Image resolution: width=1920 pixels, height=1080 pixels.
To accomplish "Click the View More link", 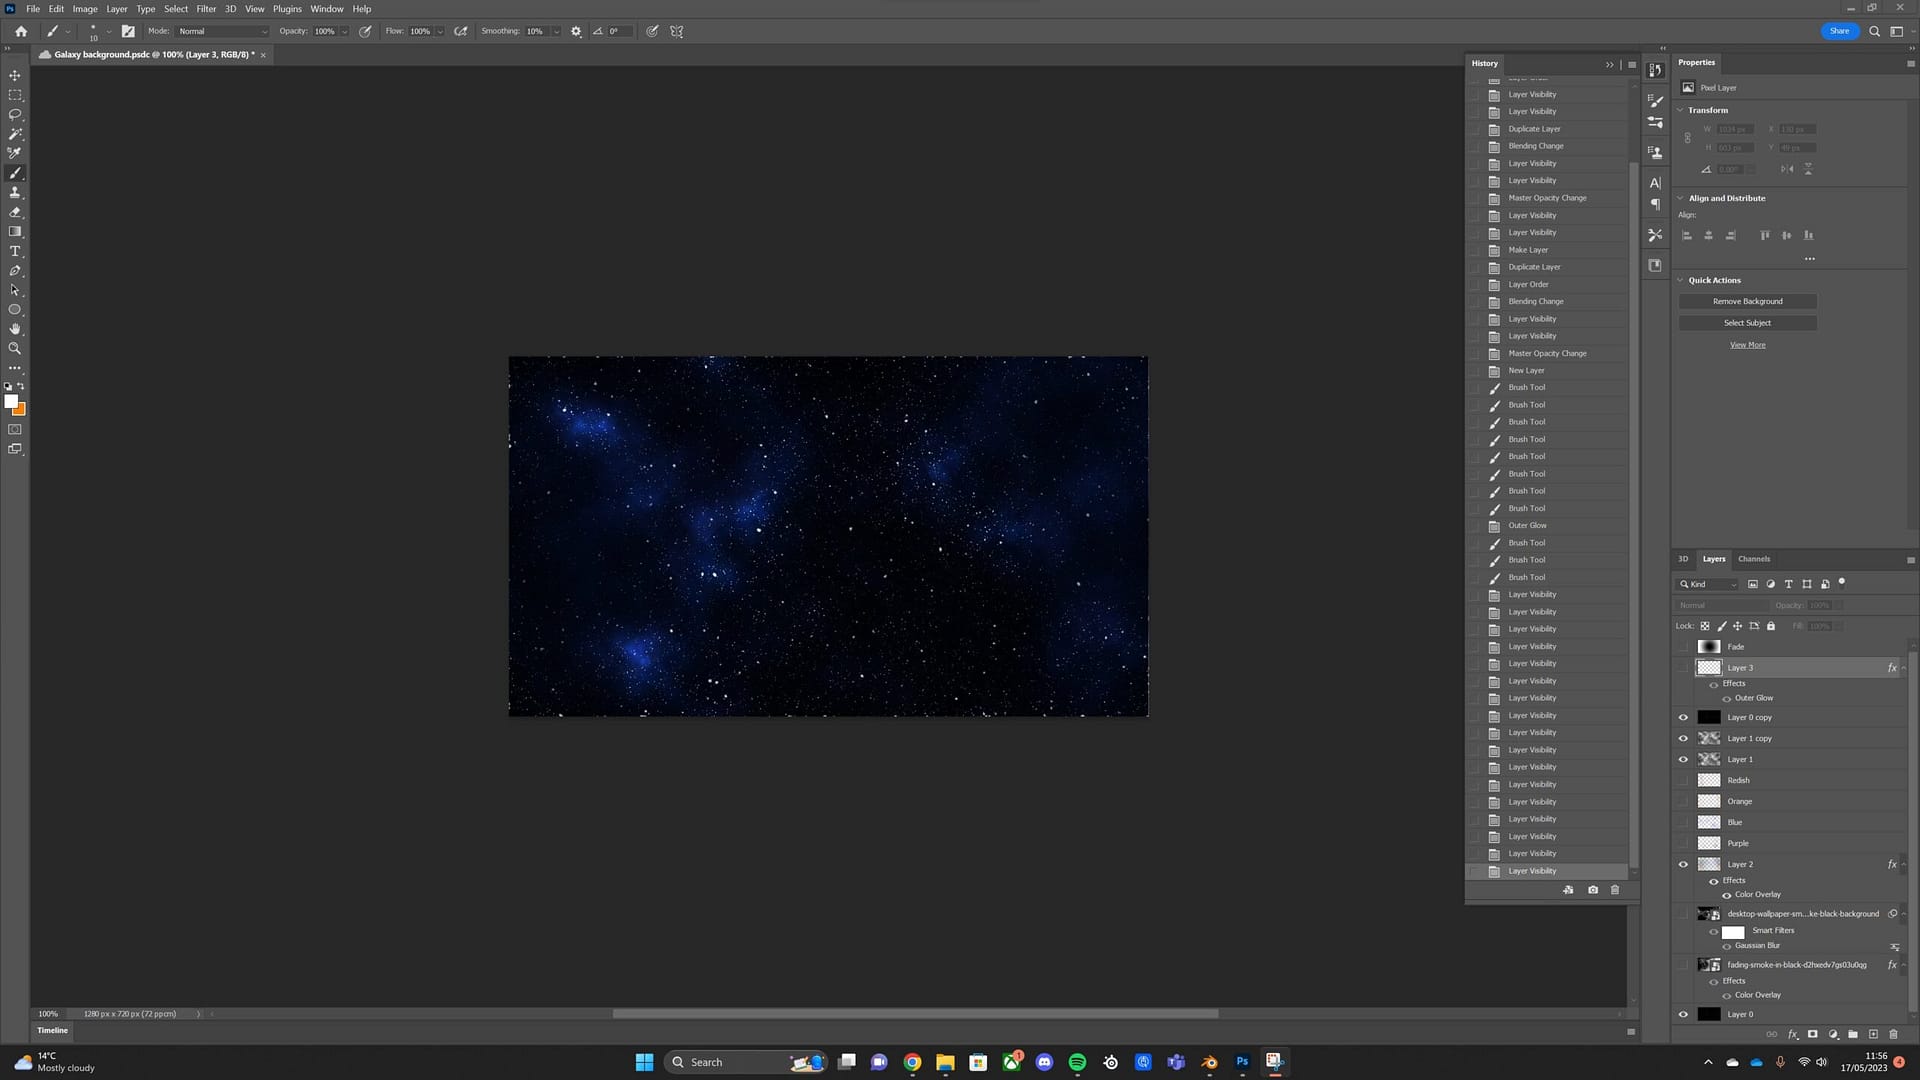I will click(1747, 344).
